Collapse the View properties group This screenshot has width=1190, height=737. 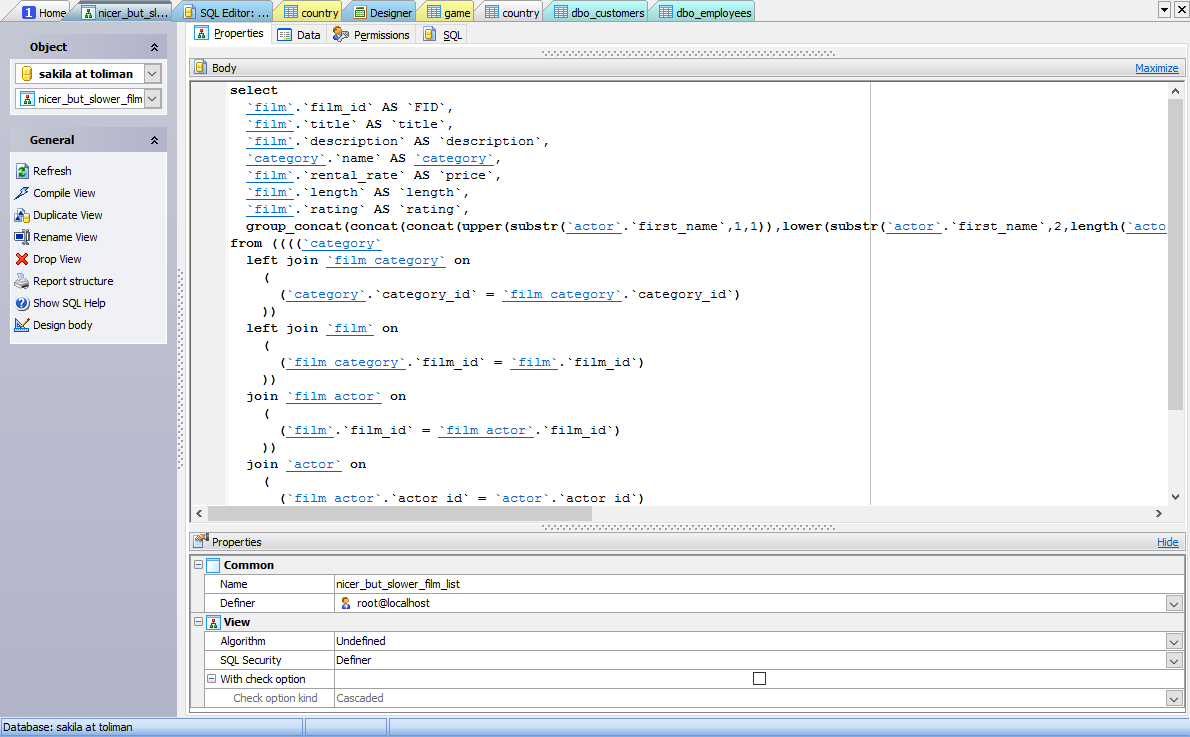tap(199, 622)
